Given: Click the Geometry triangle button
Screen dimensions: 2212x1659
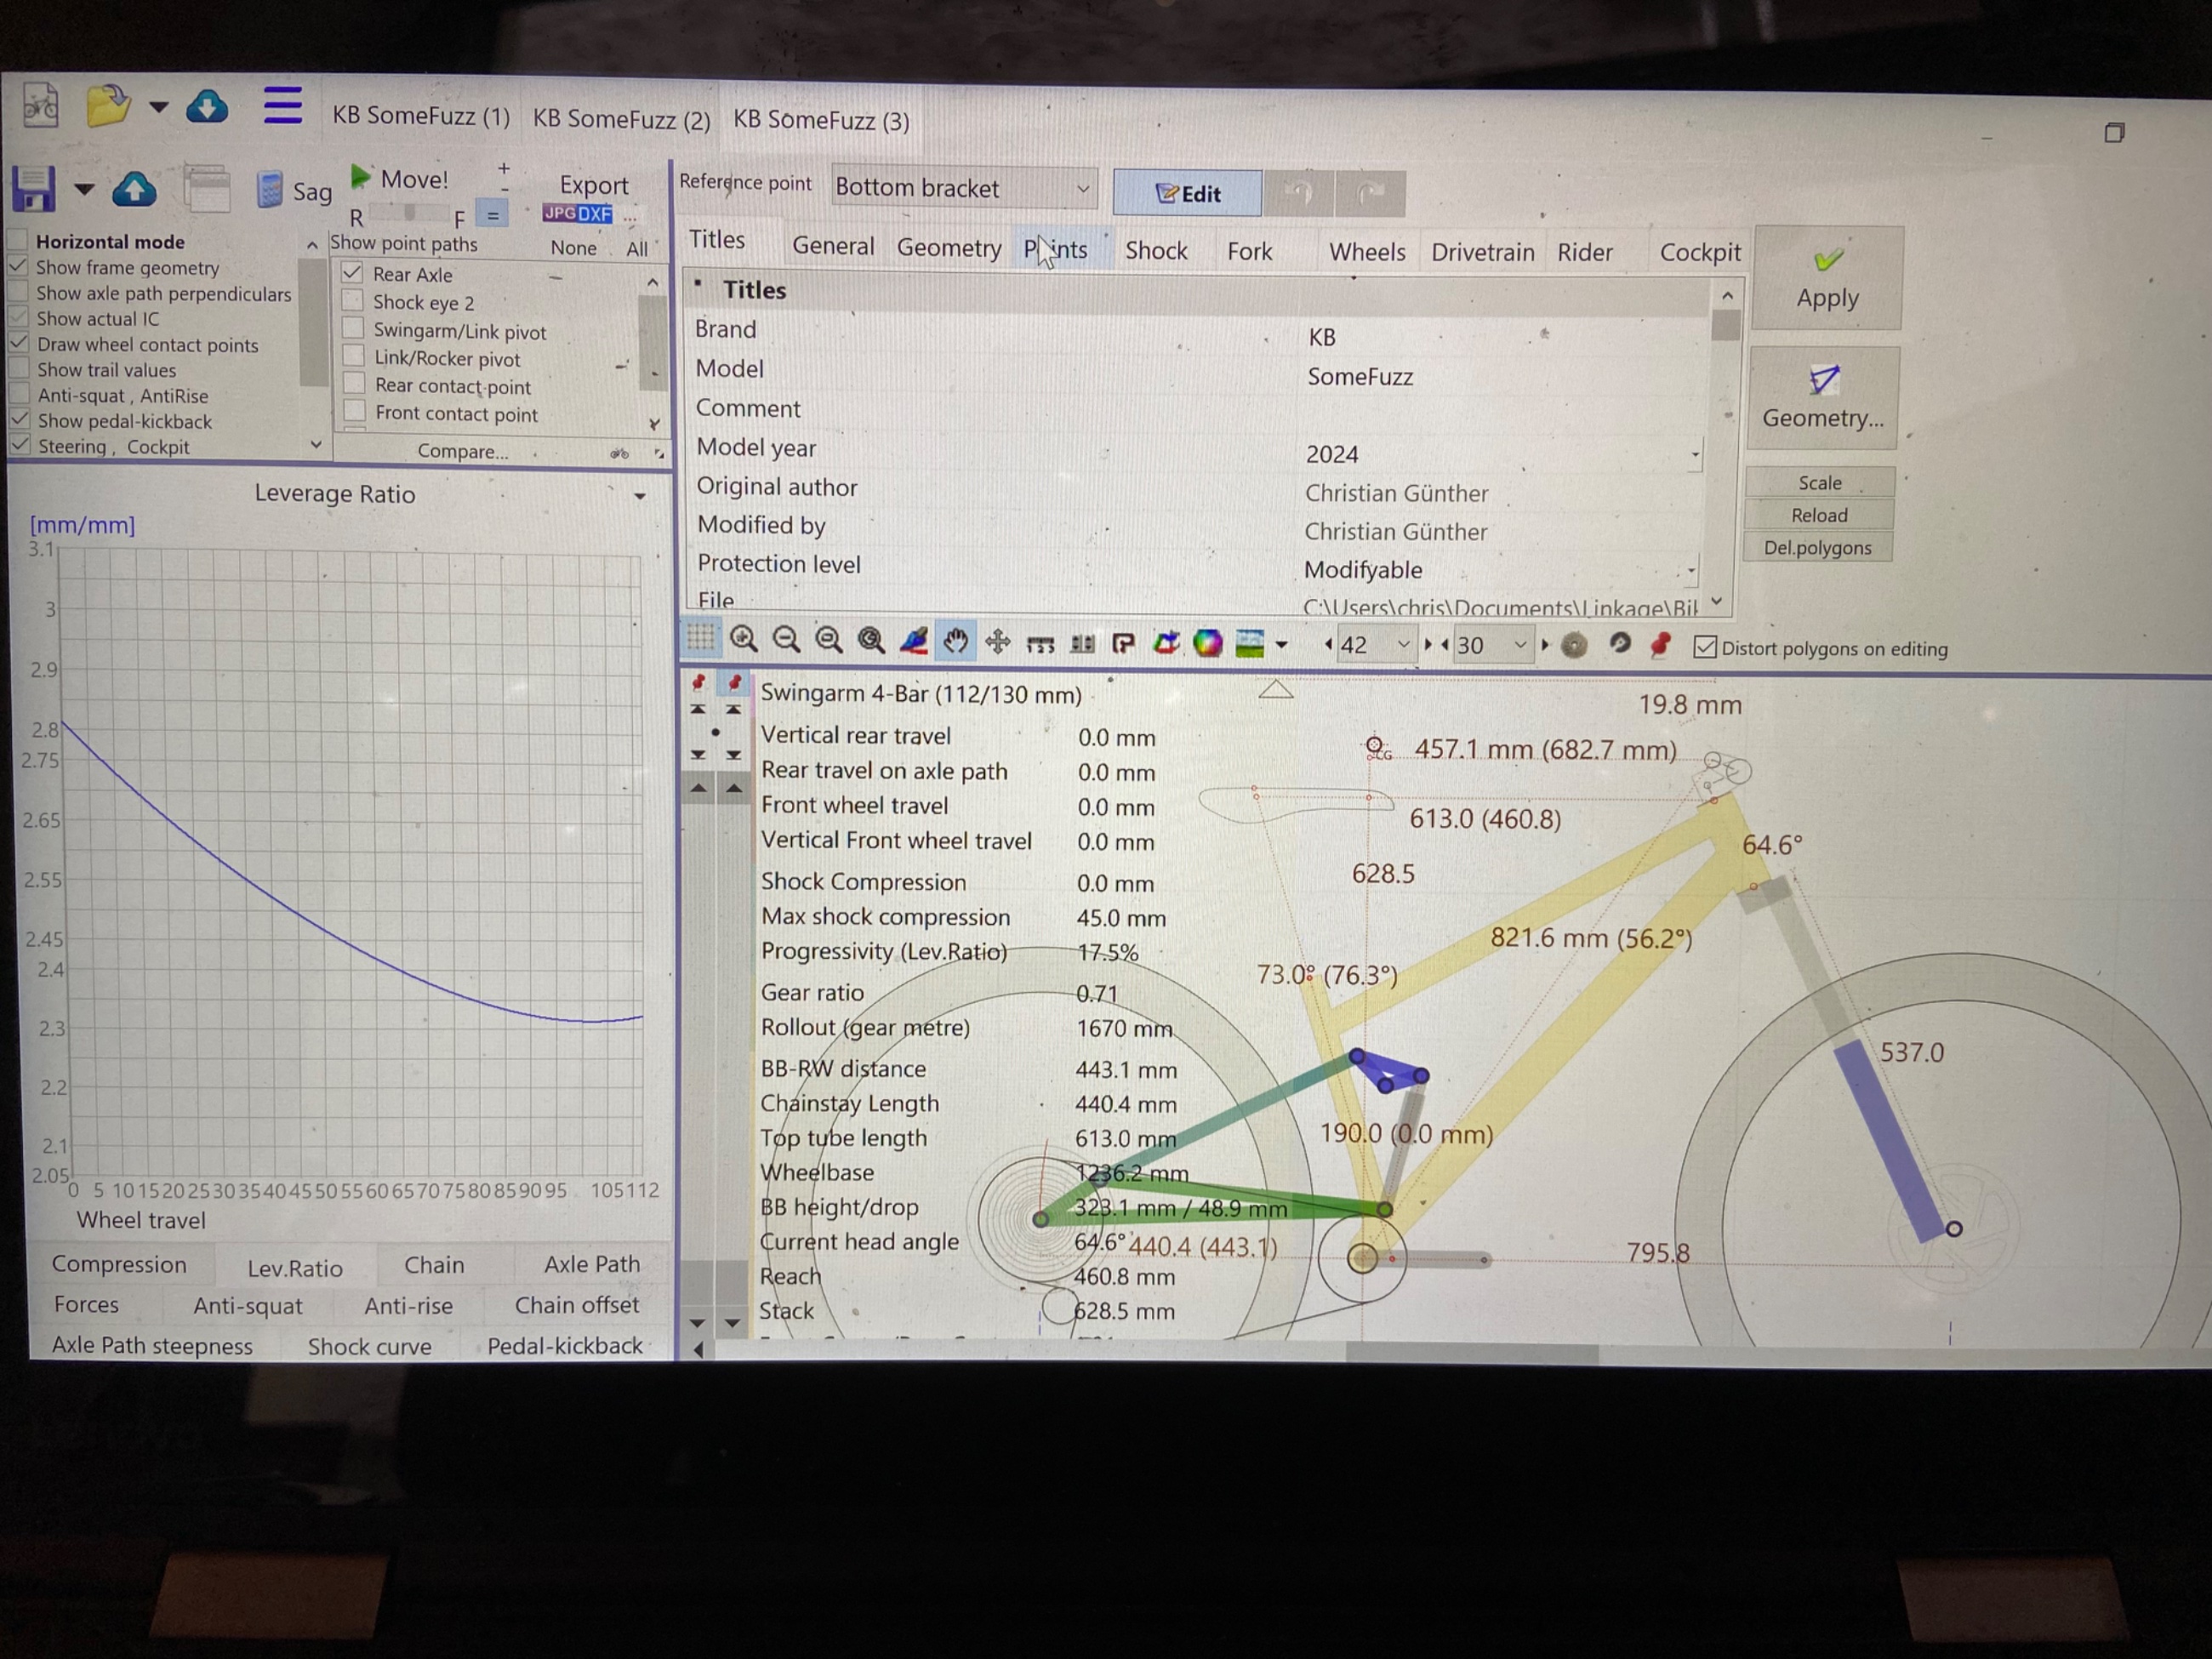Looking at the screenshot, I should tap(1823, 398).
